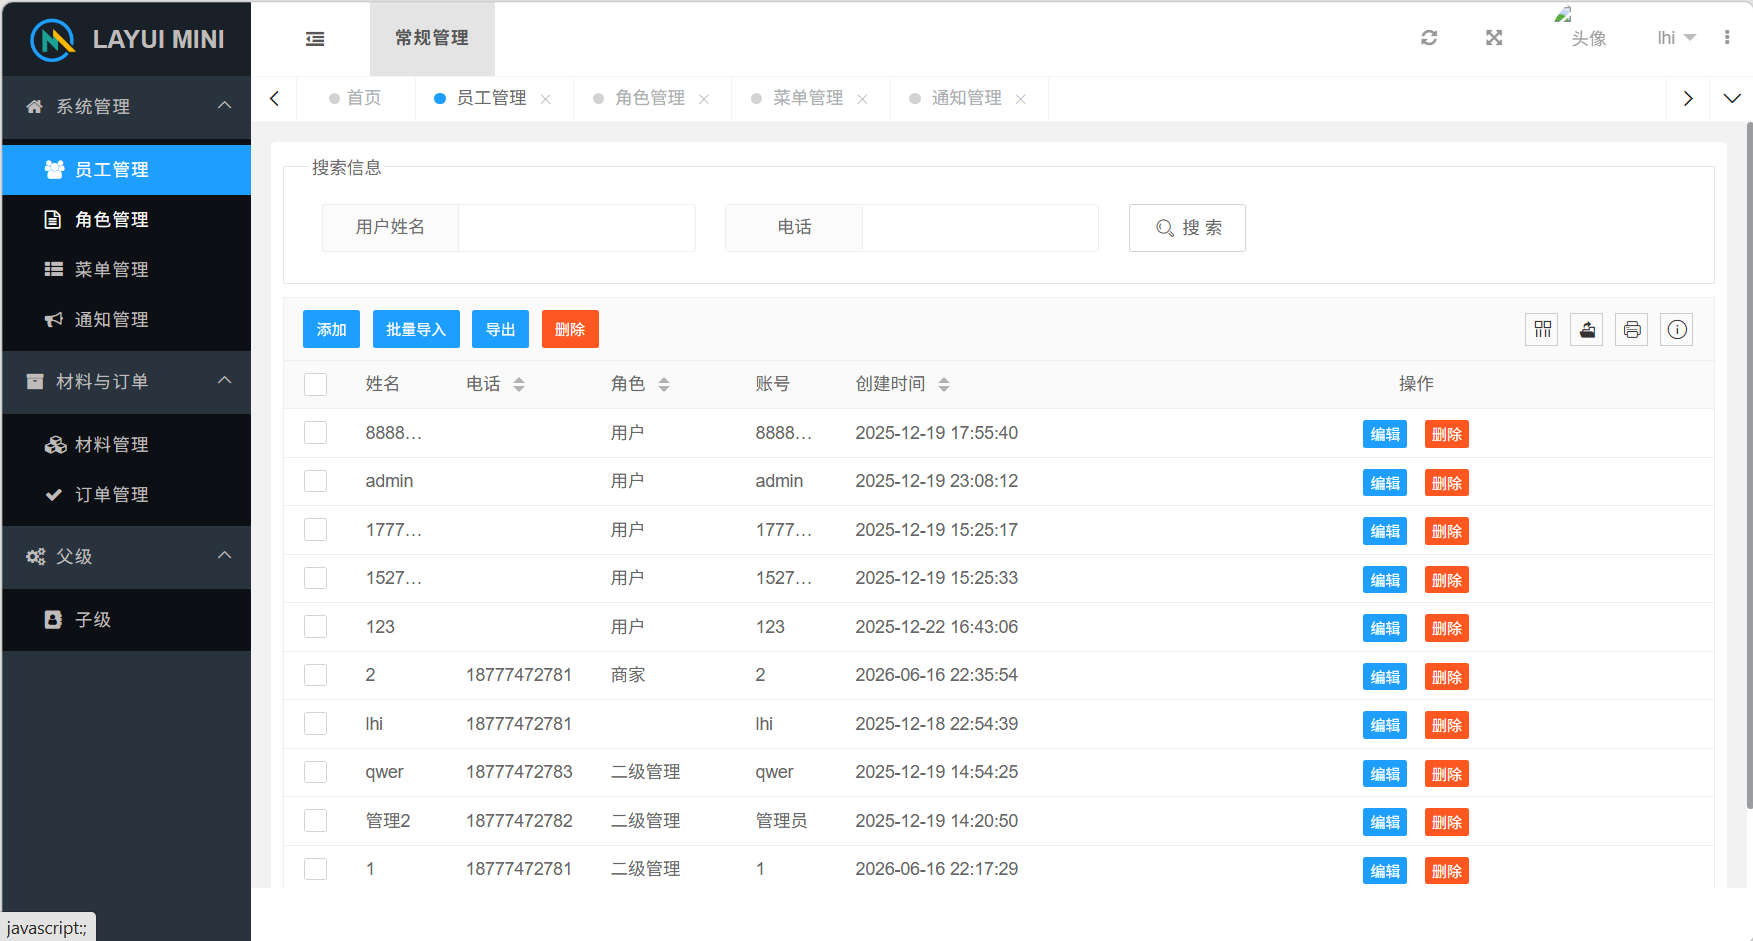The image size is (1753, 941).
Task: Open the column filter grid icon
Action: pyautogui.click(x=1543, y=329)
